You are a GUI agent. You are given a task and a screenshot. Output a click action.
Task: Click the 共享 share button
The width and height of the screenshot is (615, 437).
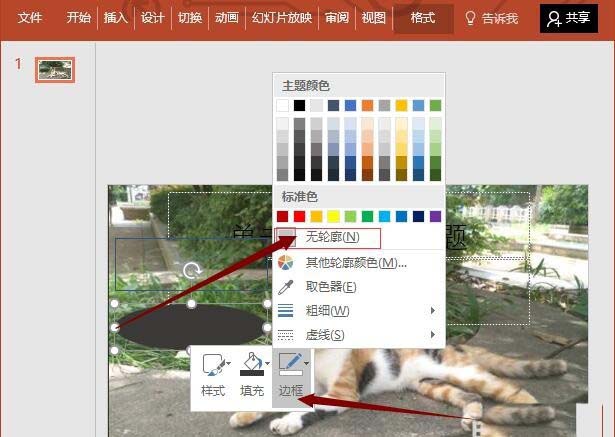click(x=569, y=18)
